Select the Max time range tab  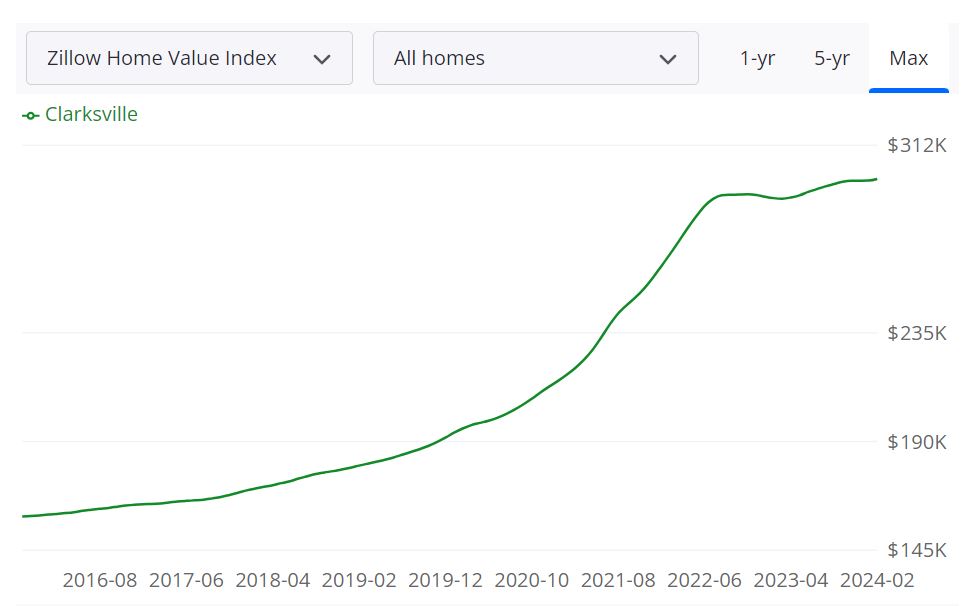click(908, 58)
